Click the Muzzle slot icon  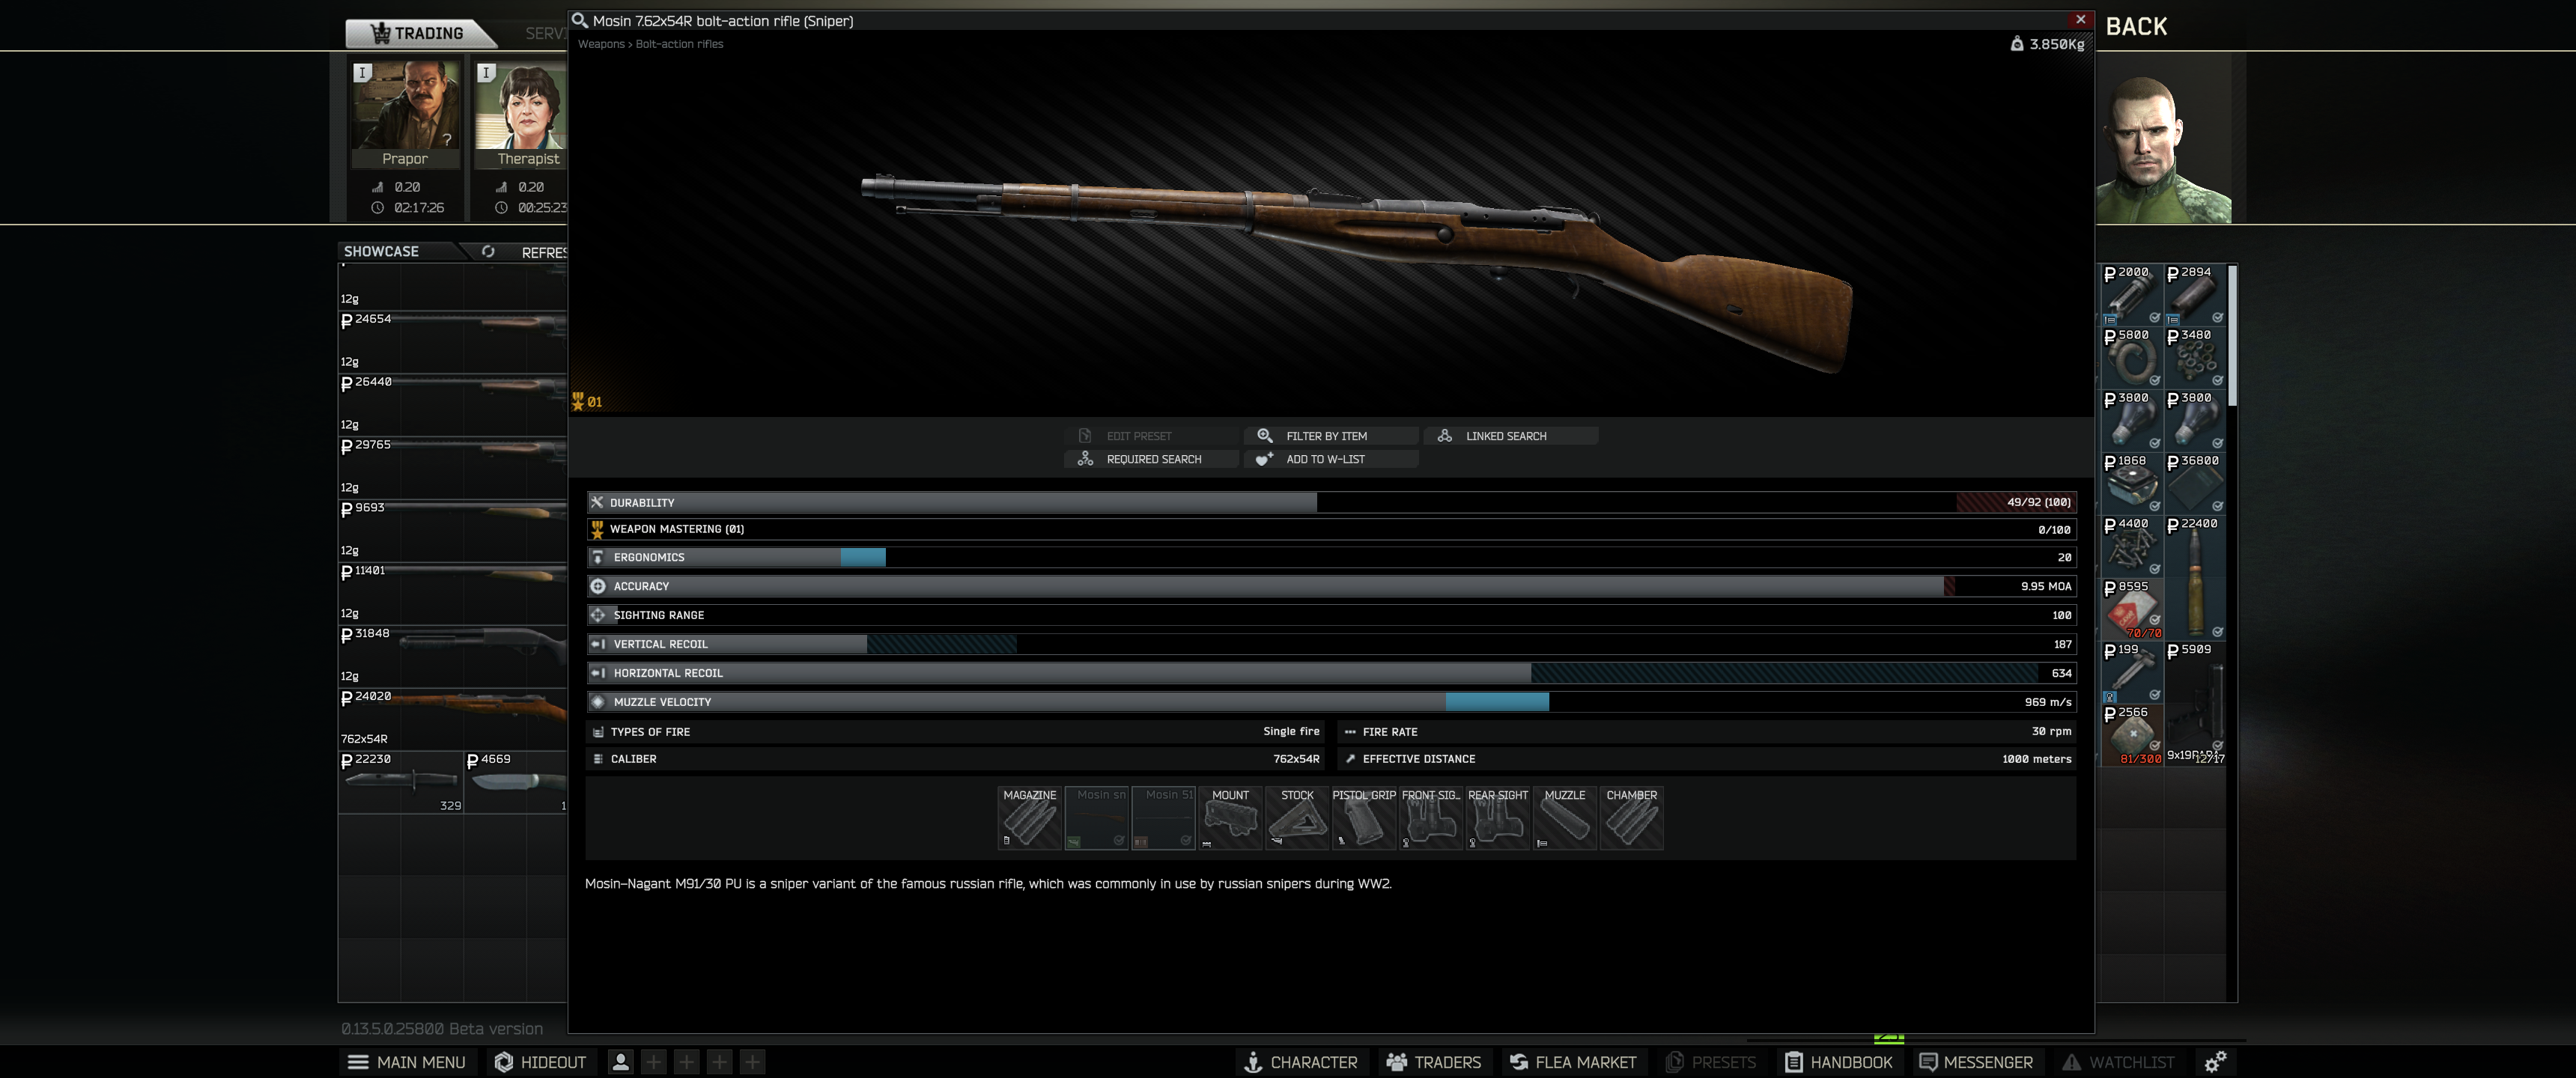tap(1564, 819)
